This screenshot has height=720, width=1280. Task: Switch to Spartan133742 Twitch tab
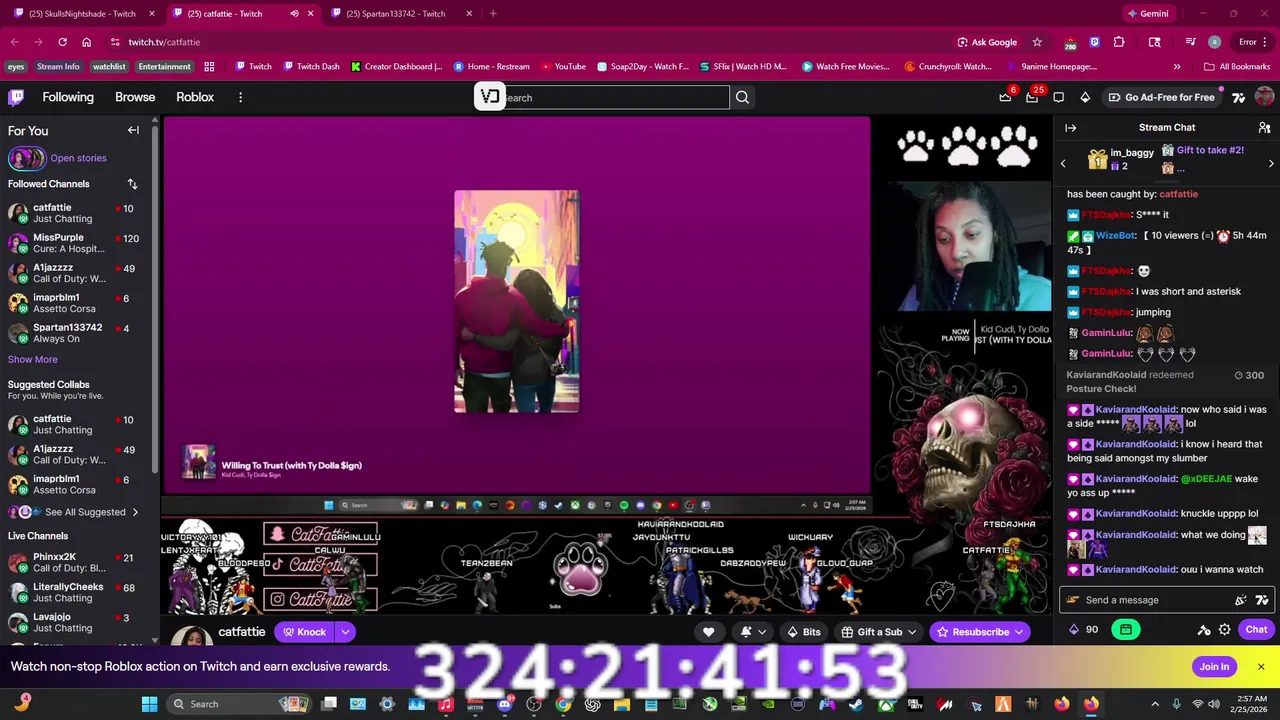(x=400, y=14)
